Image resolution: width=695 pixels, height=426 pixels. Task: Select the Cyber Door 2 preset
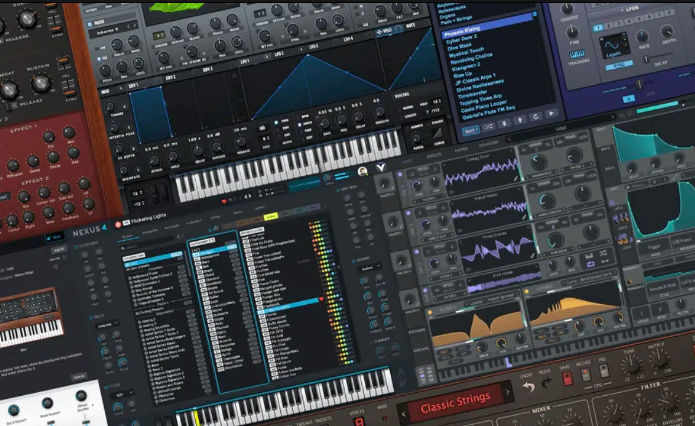tap(462, 39)
